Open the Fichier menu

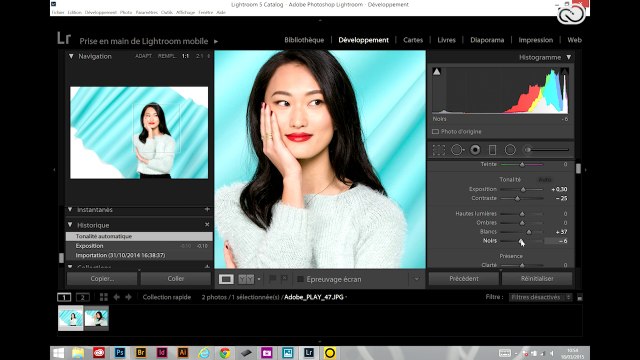(58, 13)
